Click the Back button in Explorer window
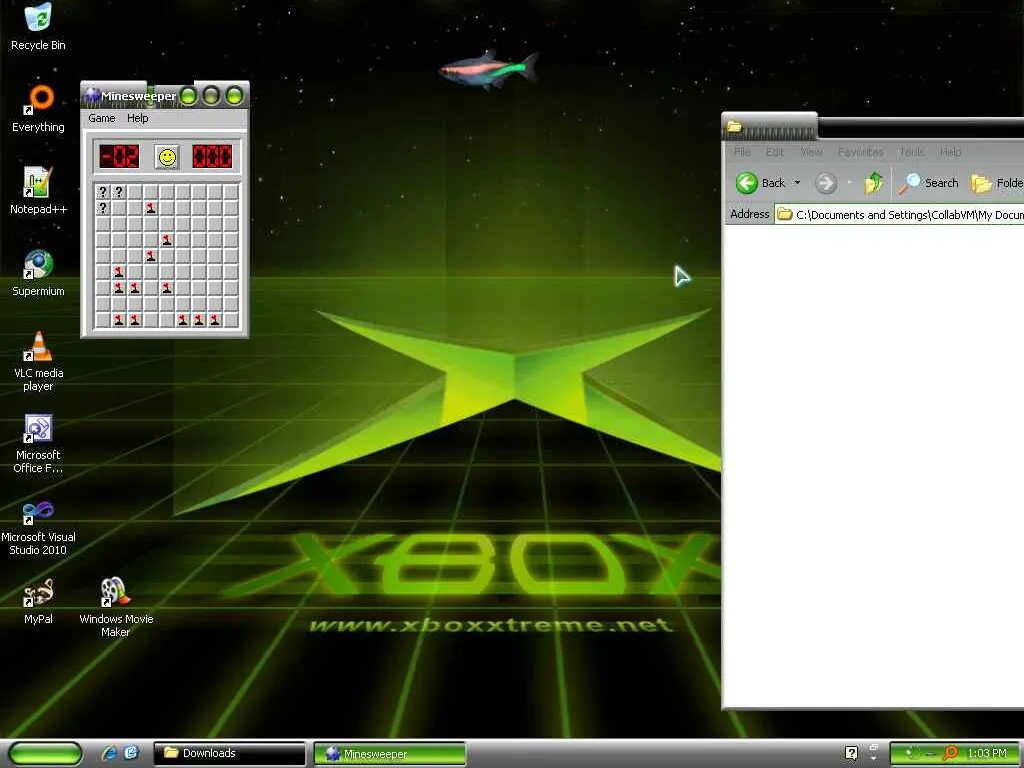 [x=760, y=183]
